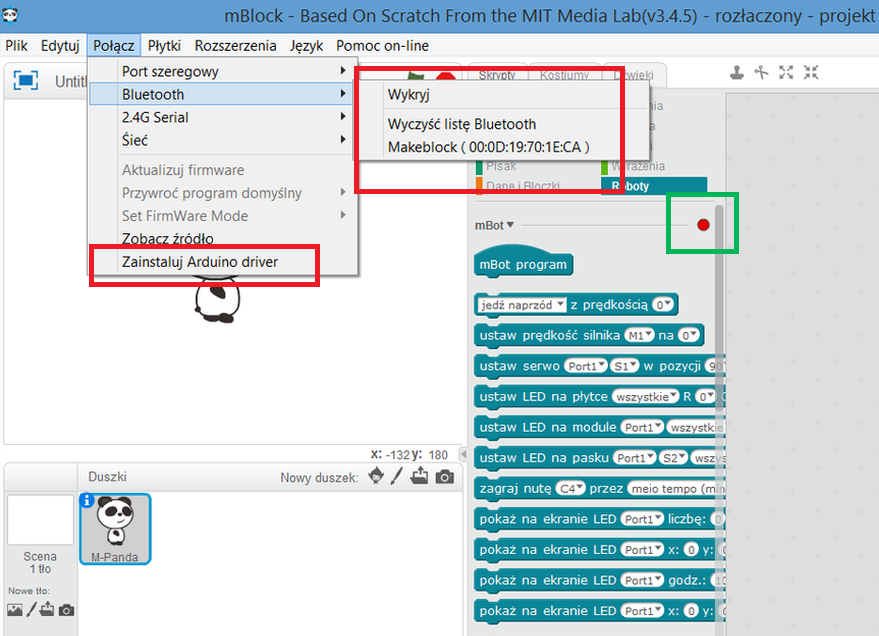879x636 pixels.
Task: Click the presentation mode icon above the stage
Action: [25, 80]
